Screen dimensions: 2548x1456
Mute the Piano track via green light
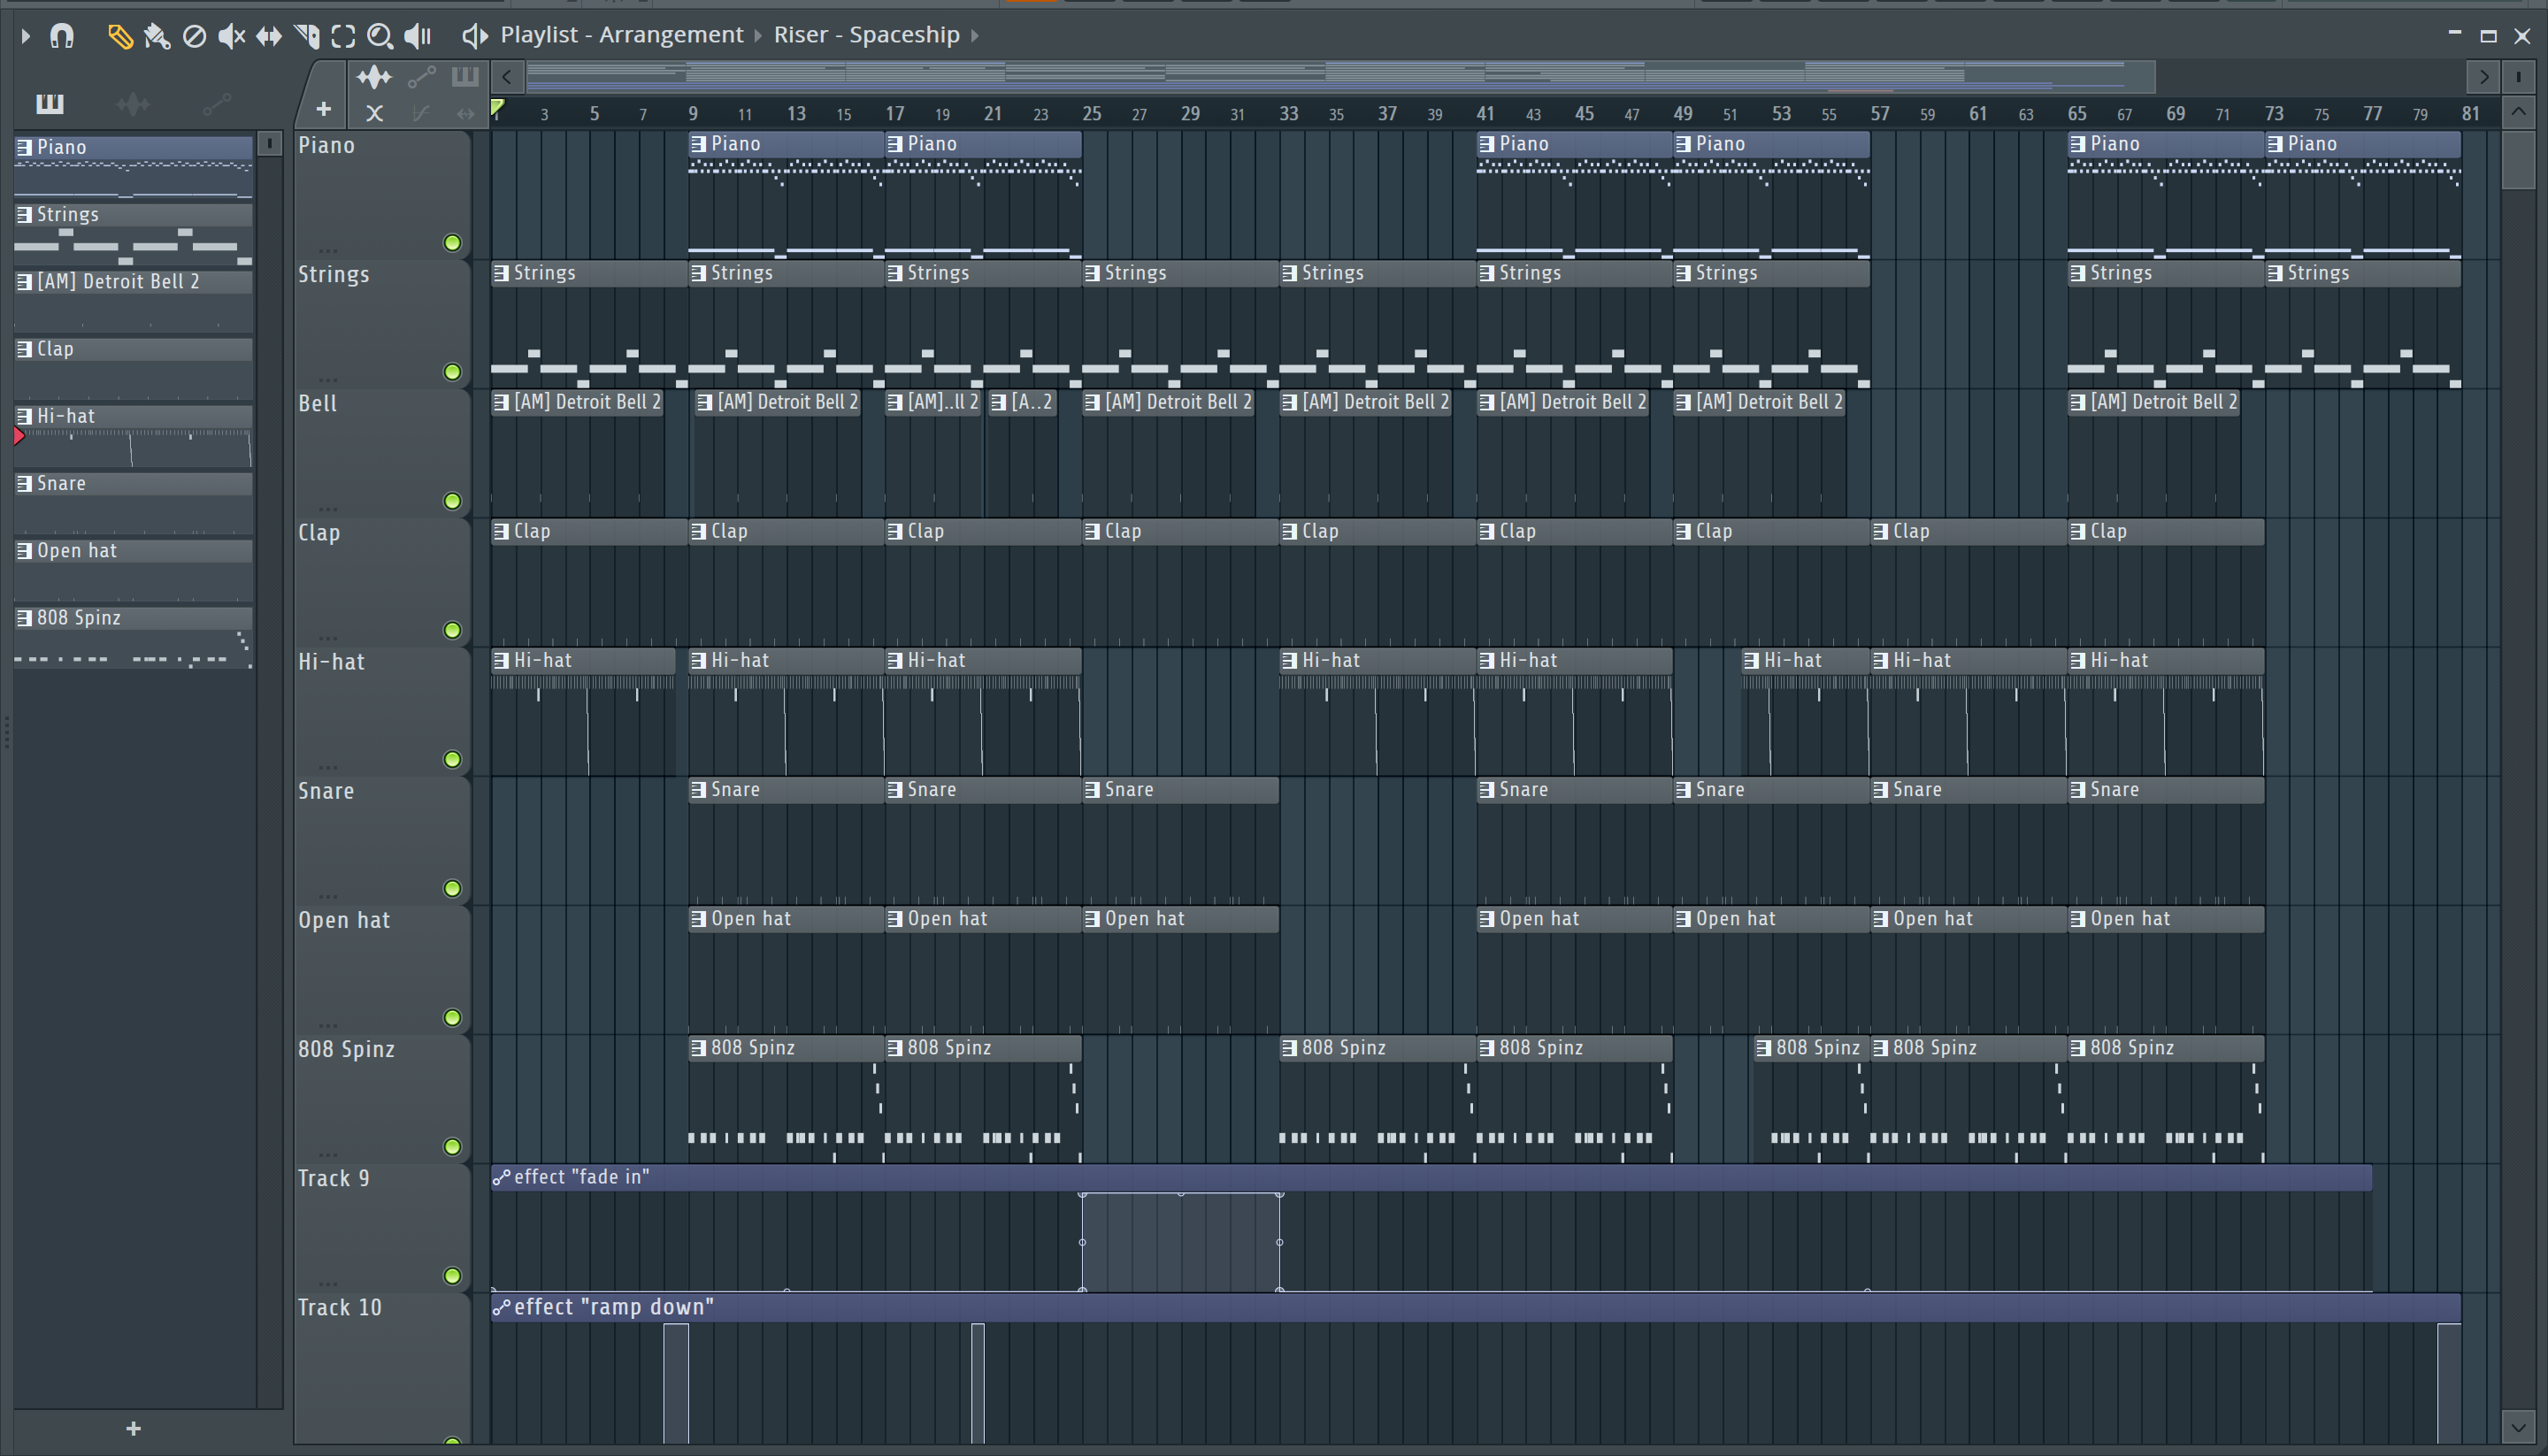coord(452,243)
